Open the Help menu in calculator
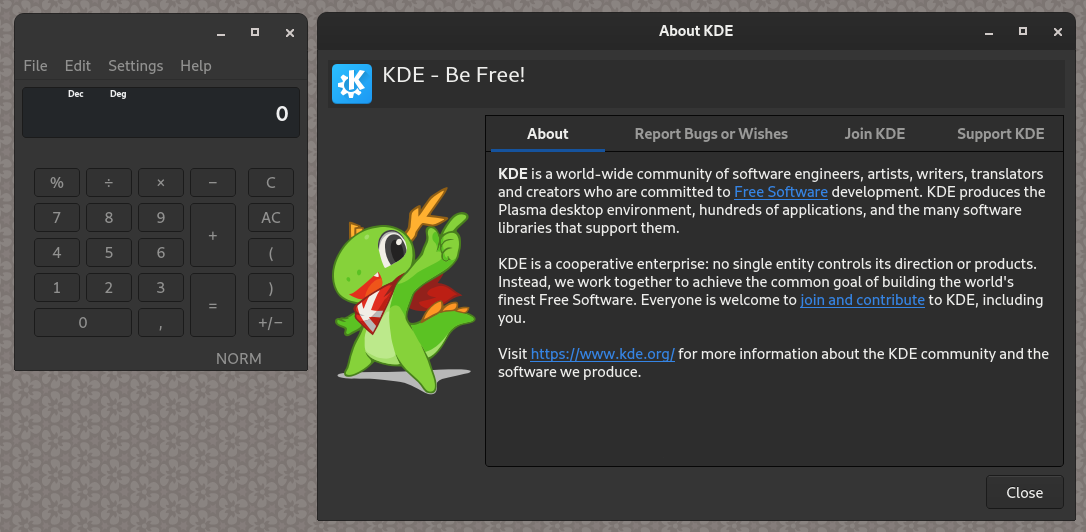The width and height of the screenshot is (1086, 532). coord(196,66)
